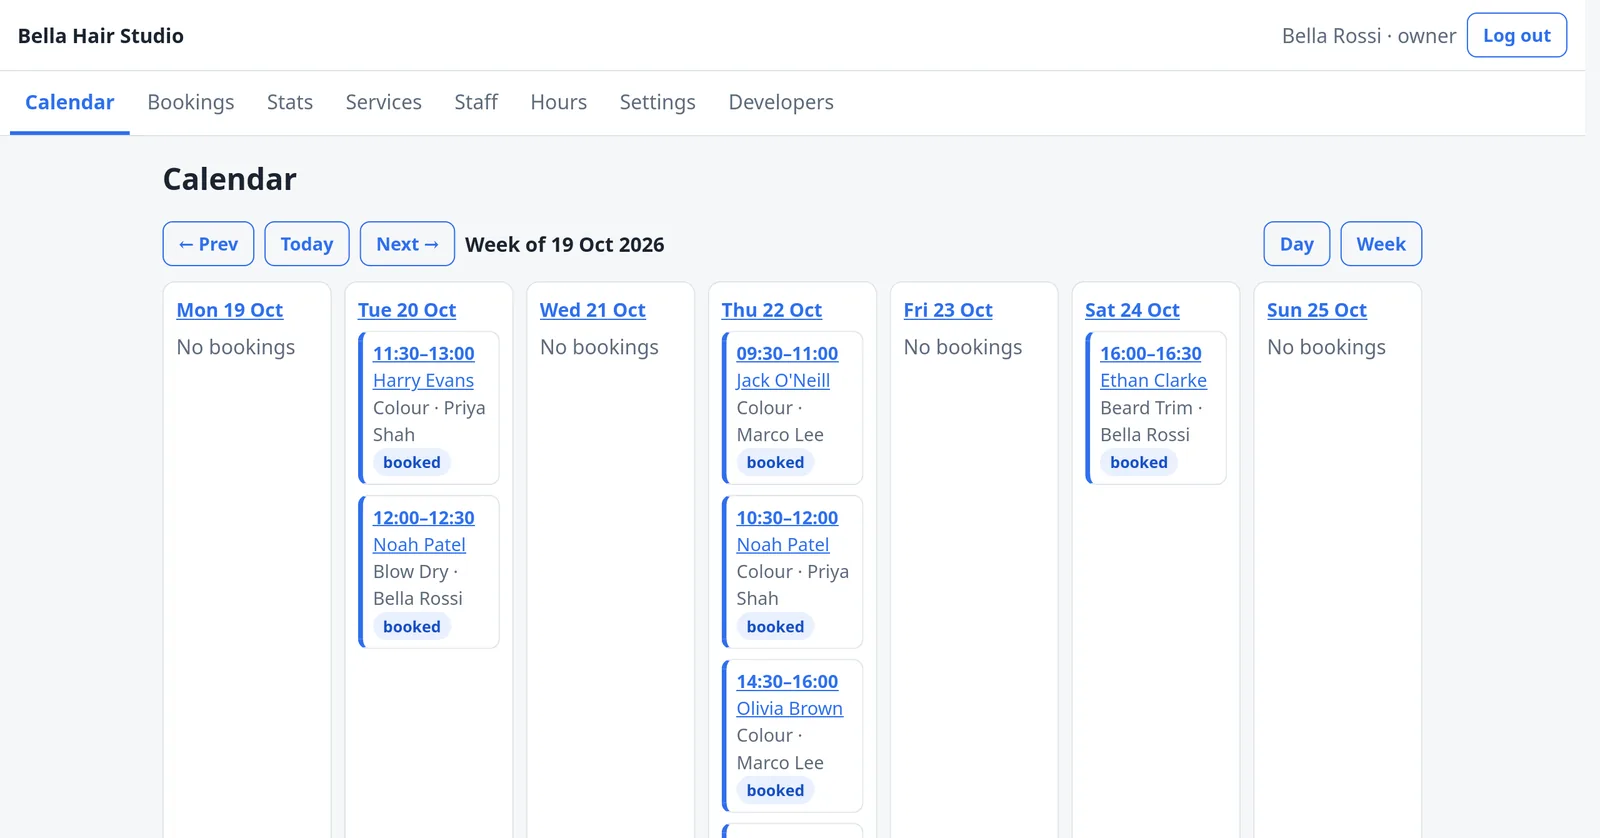
Task: Go to the Services tab
Action: 383,102
